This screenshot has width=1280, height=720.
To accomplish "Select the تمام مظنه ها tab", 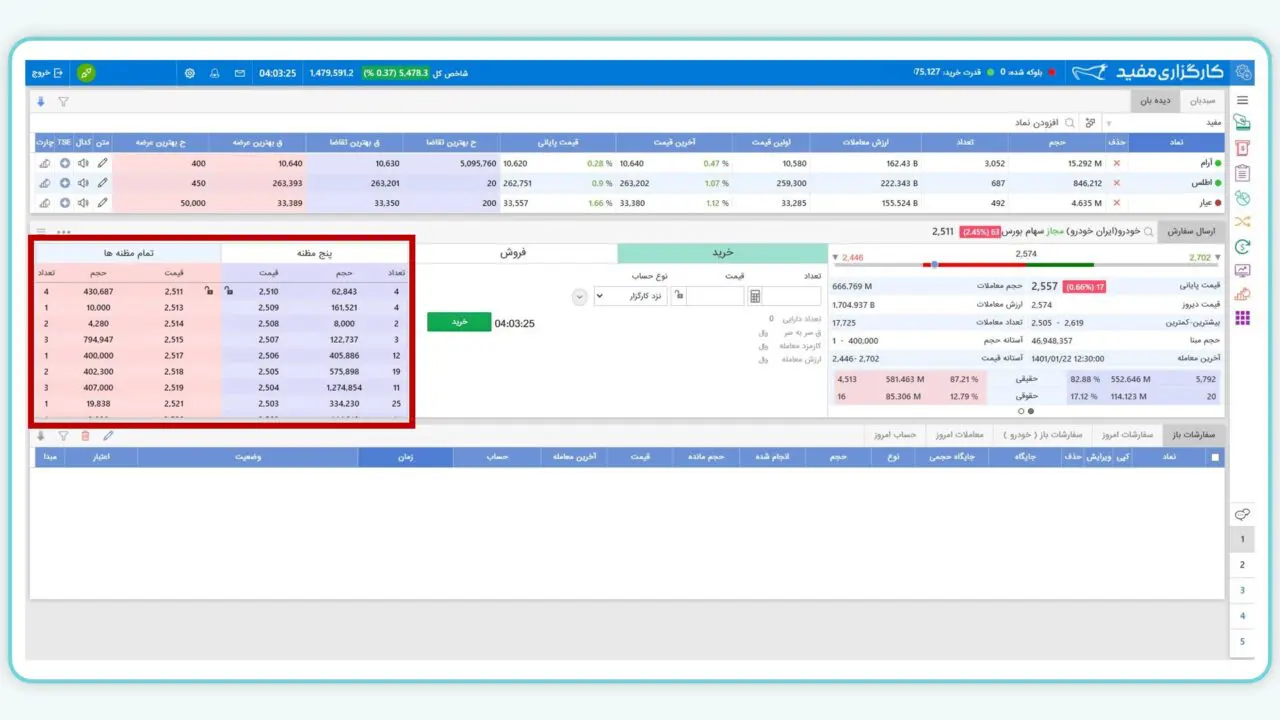I will pyautogui.click(x=128, y=253).
